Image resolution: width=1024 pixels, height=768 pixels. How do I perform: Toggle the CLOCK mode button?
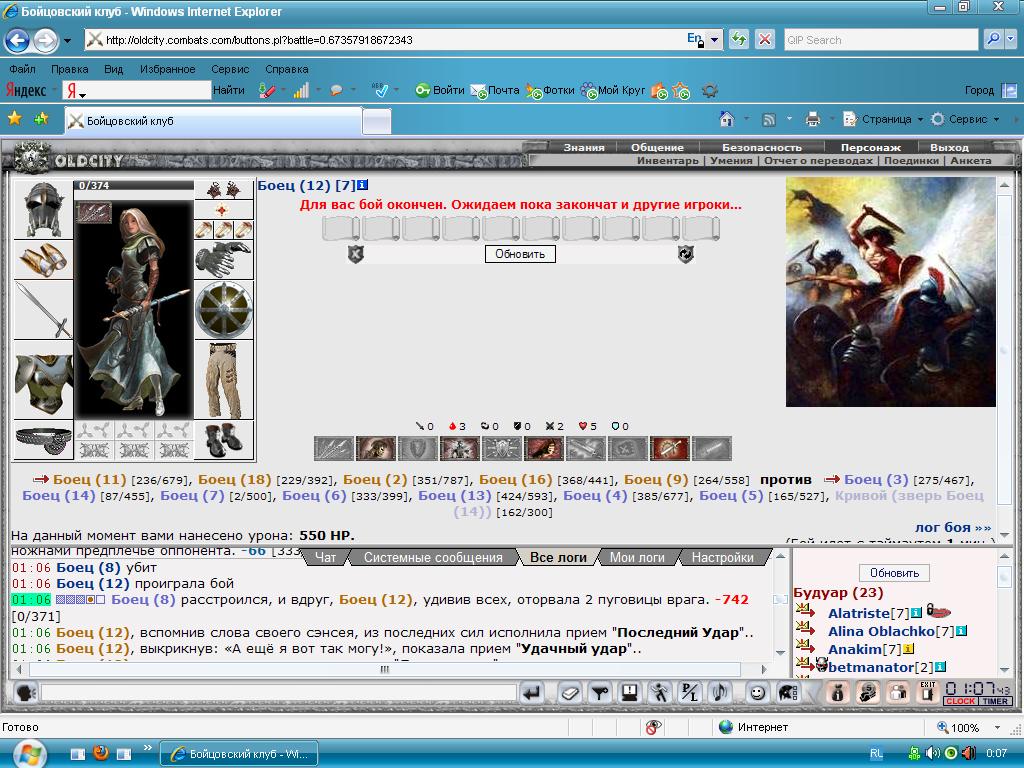pyautogui.click(x=960, y=701)
